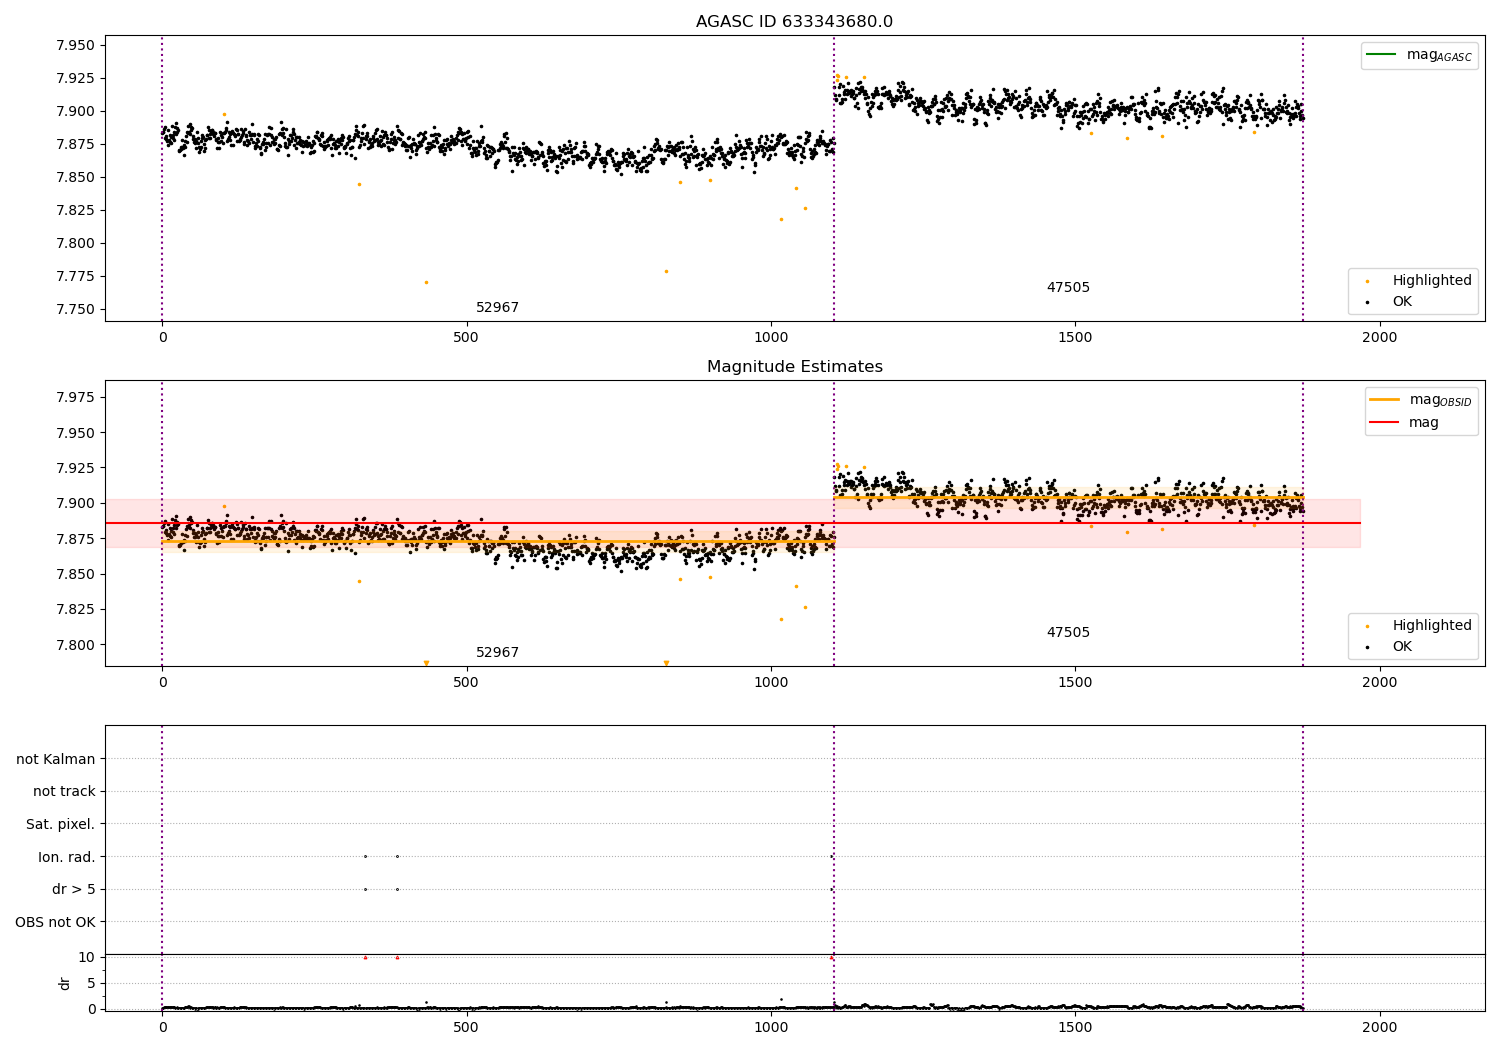Click the 52967 label in the middle plot
Image resolution: width=1500 pixels, height=1050 pixels.
tap(497, 652)
